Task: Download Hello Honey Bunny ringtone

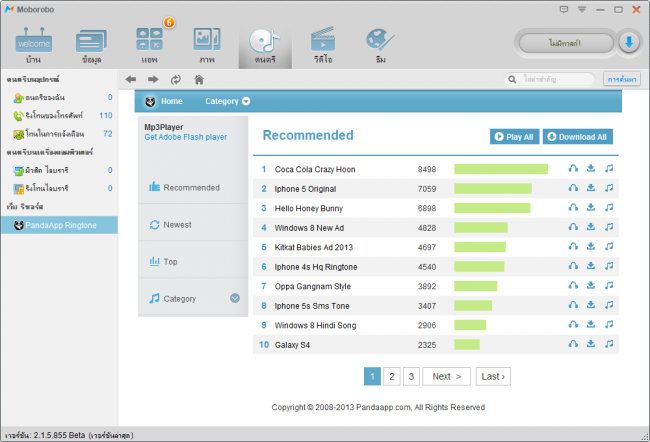Action: [x=591, y=207]
